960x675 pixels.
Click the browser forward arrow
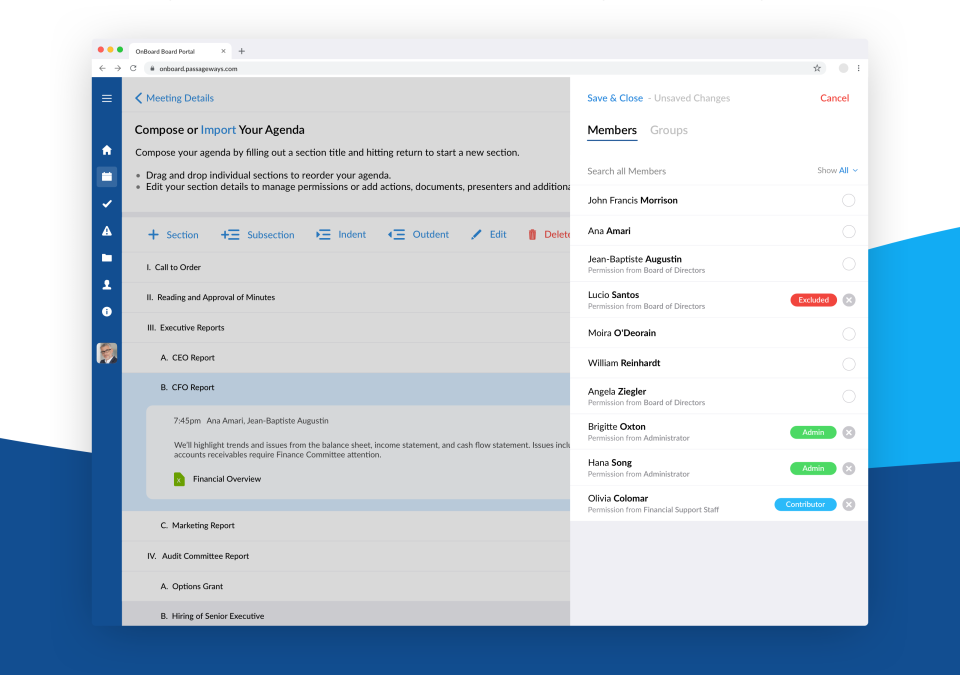118,69
